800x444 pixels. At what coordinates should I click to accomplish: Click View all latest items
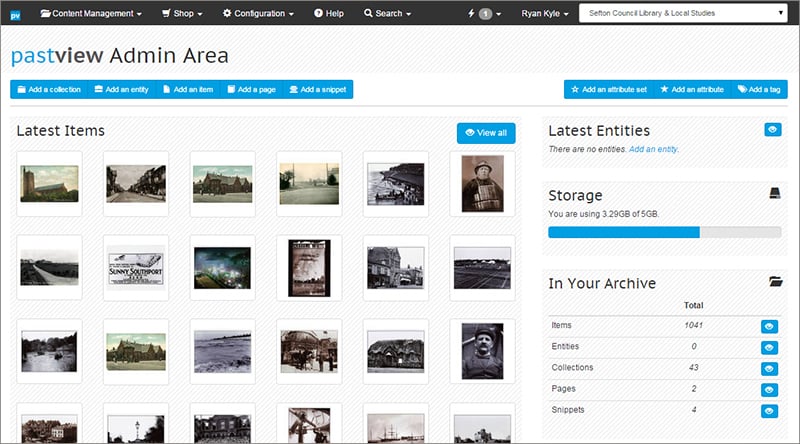486,133
